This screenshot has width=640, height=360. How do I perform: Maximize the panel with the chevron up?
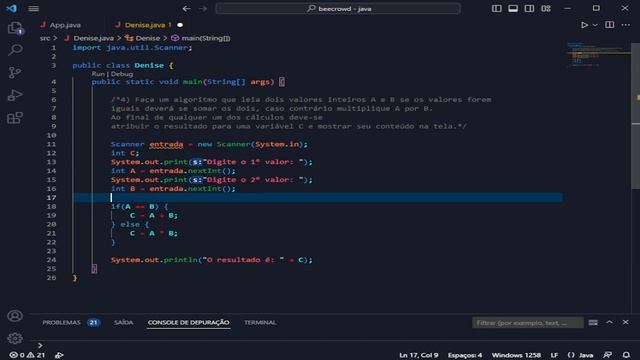pyautogui.click(x=609, y=322)
